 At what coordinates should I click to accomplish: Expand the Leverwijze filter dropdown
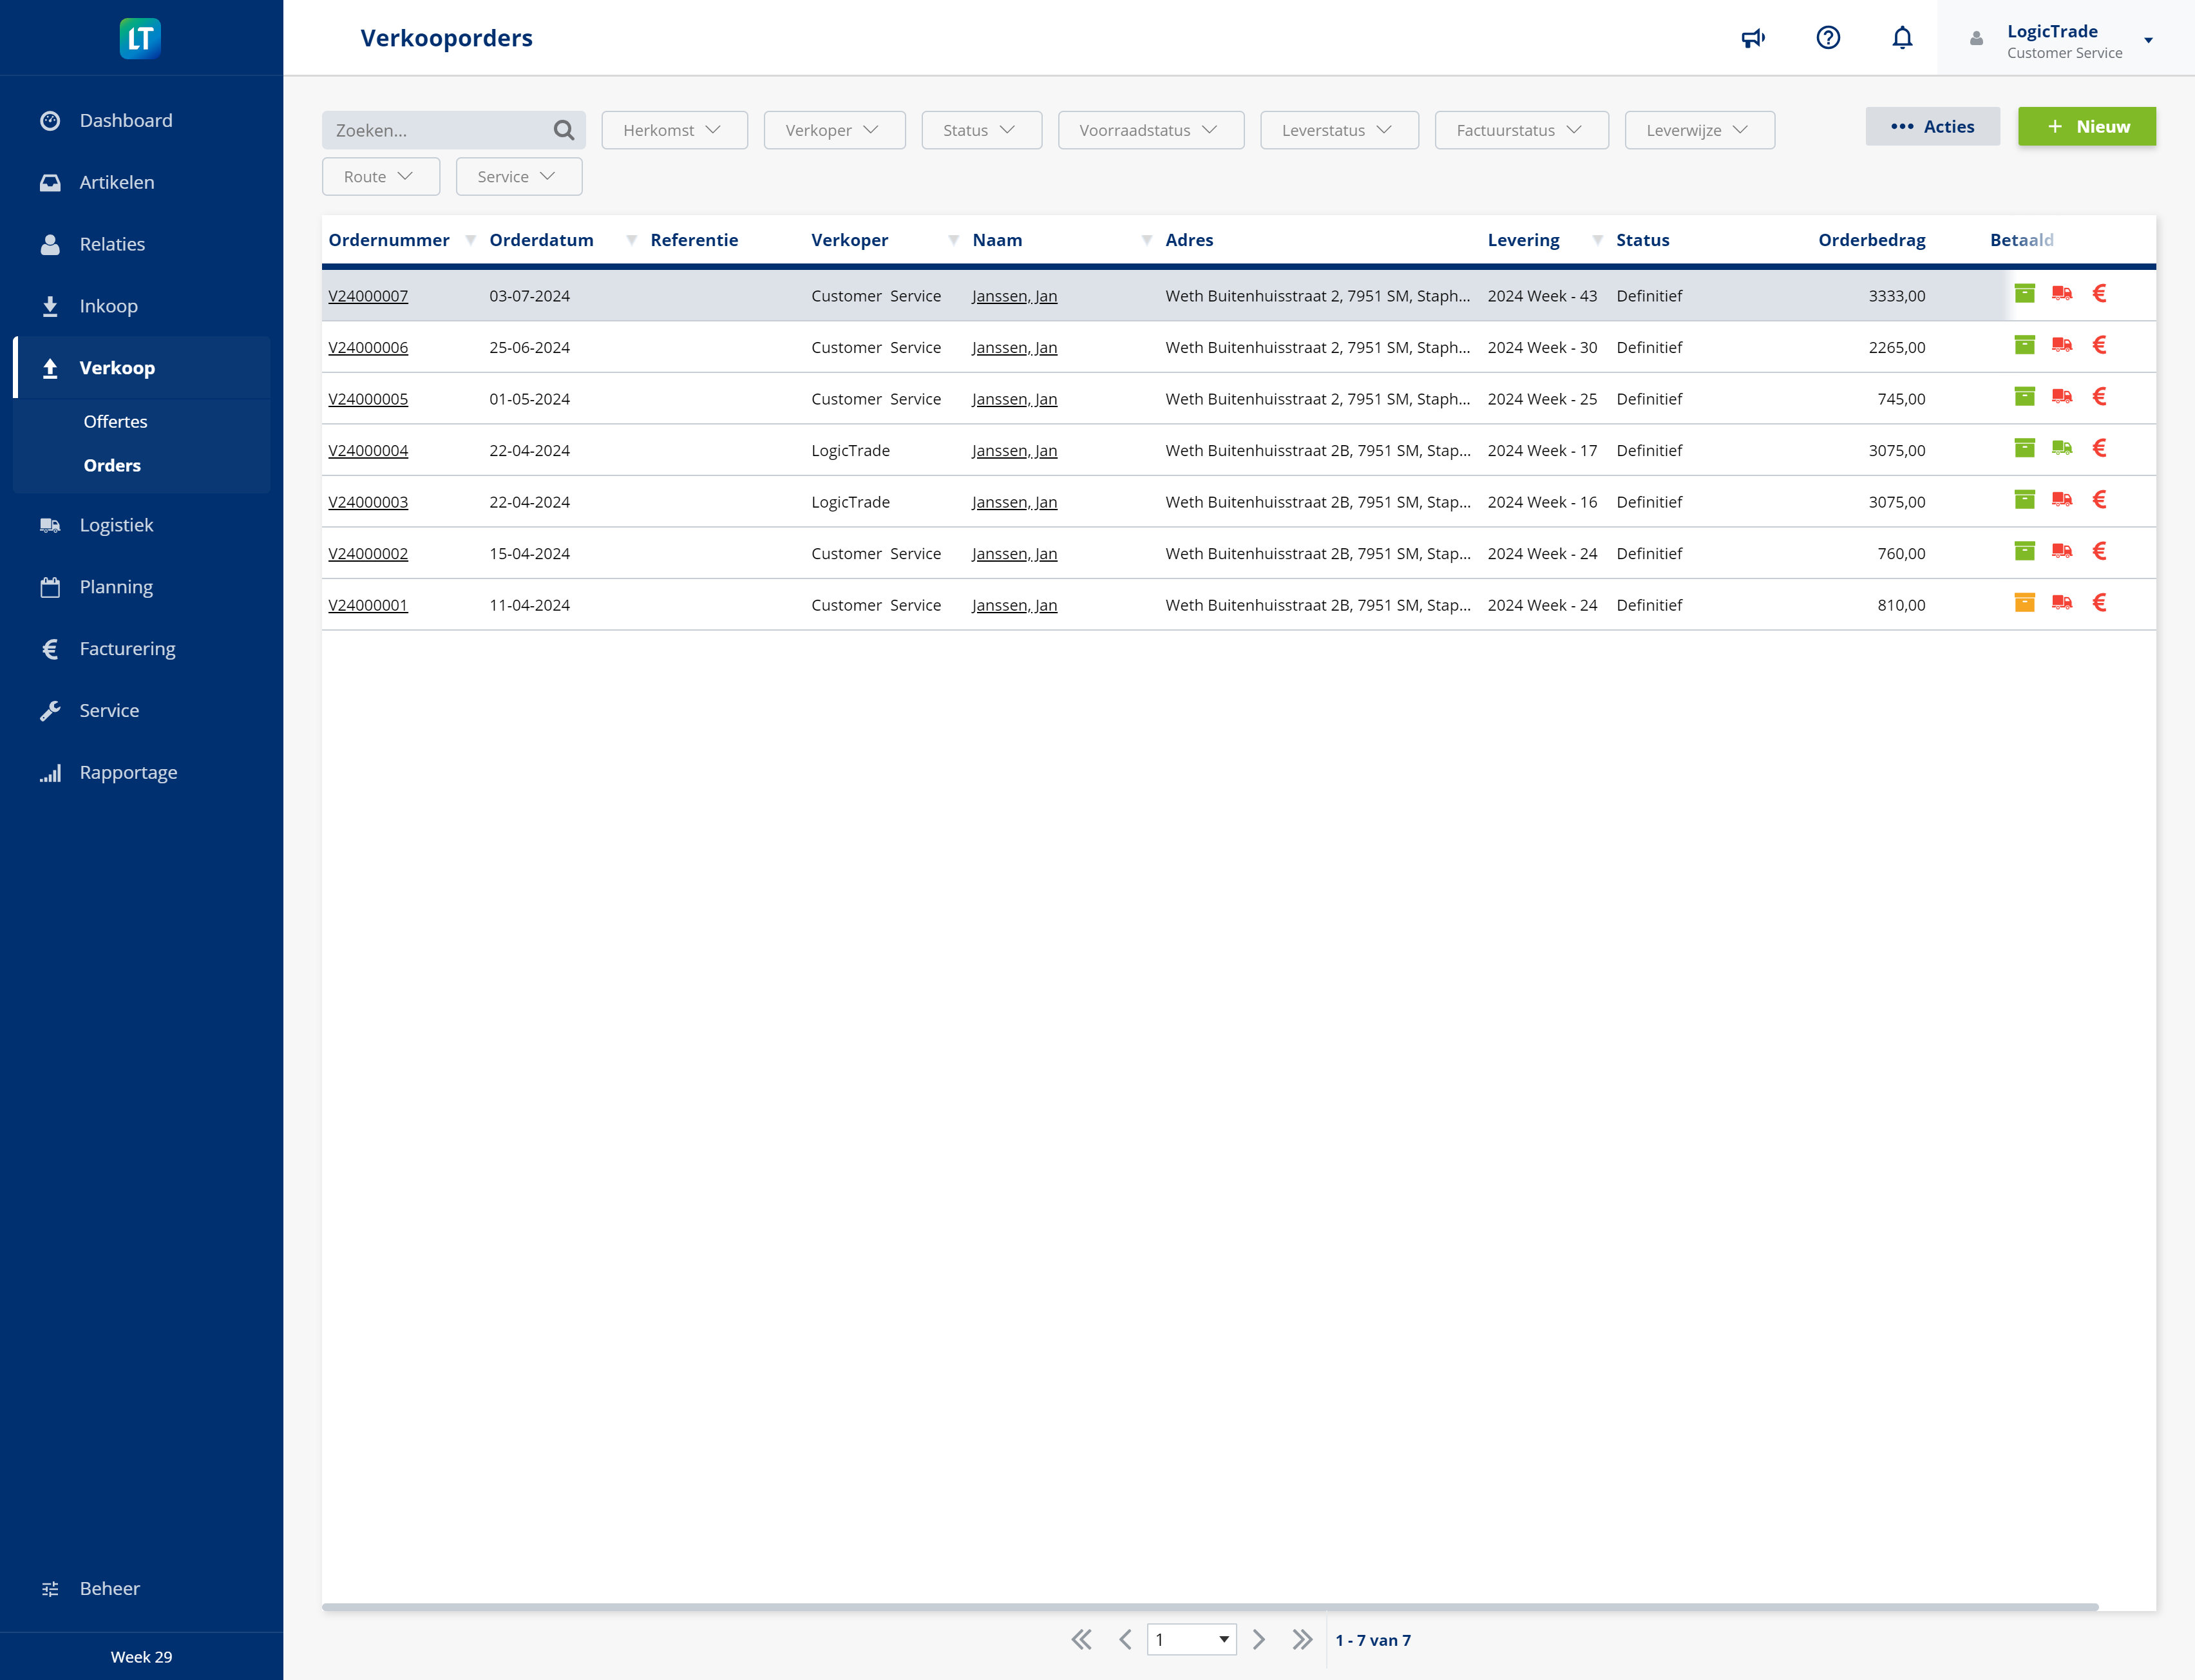[1700, 130]
